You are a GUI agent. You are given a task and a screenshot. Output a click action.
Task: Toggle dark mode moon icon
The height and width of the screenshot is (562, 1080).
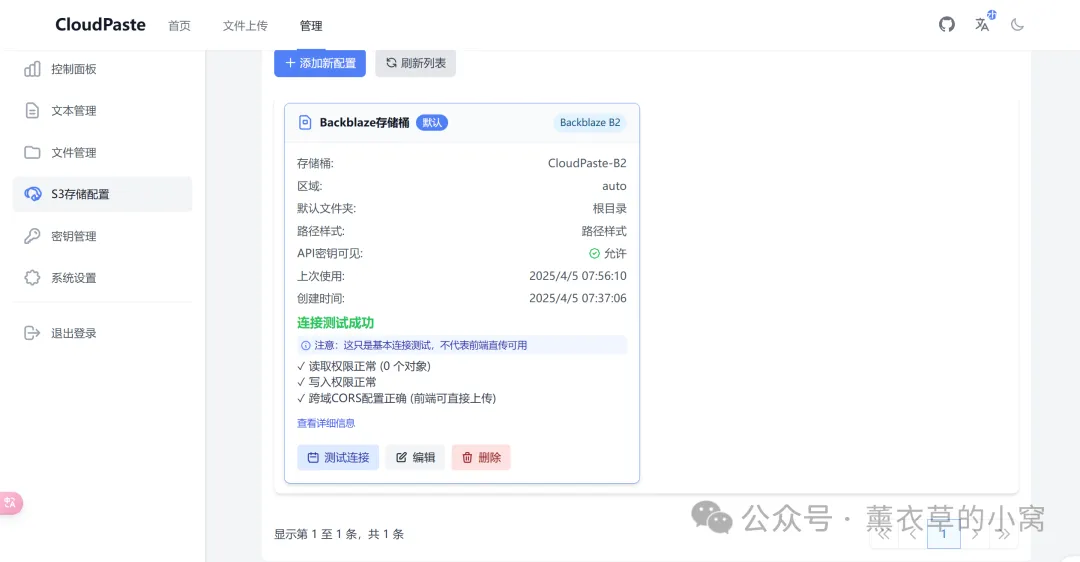point(1017,25)
